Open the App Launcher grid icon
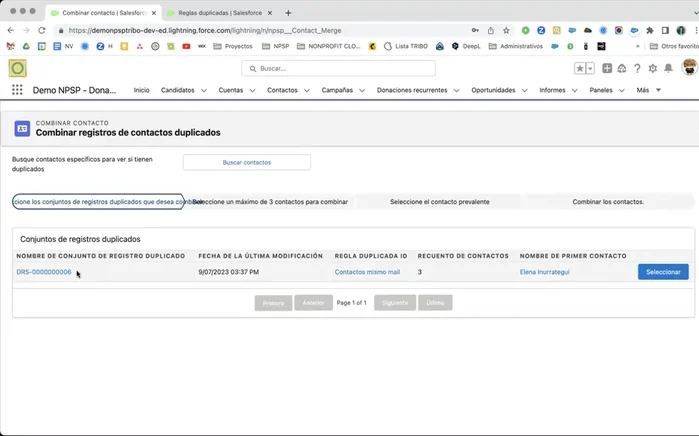 (17, 90)
